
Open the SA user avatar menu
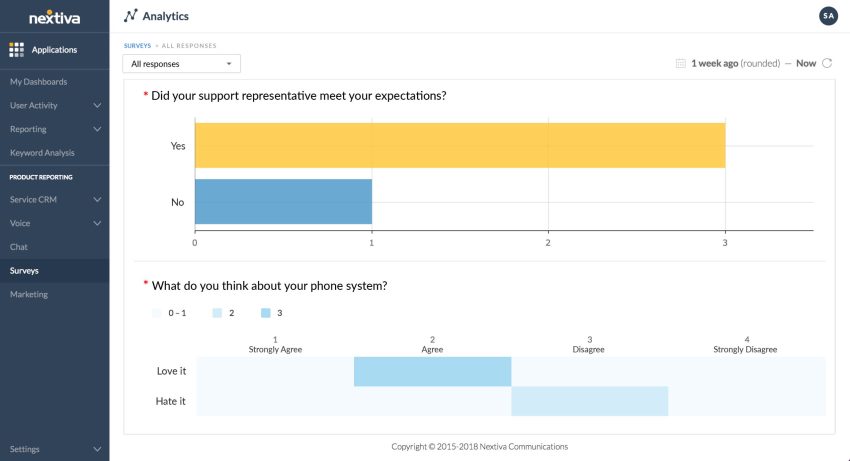point(828,16)
